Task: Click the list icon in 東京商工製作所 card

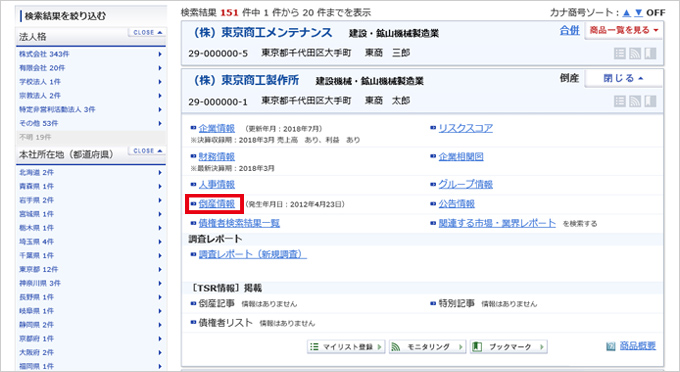Action: [x=620, y=101]
